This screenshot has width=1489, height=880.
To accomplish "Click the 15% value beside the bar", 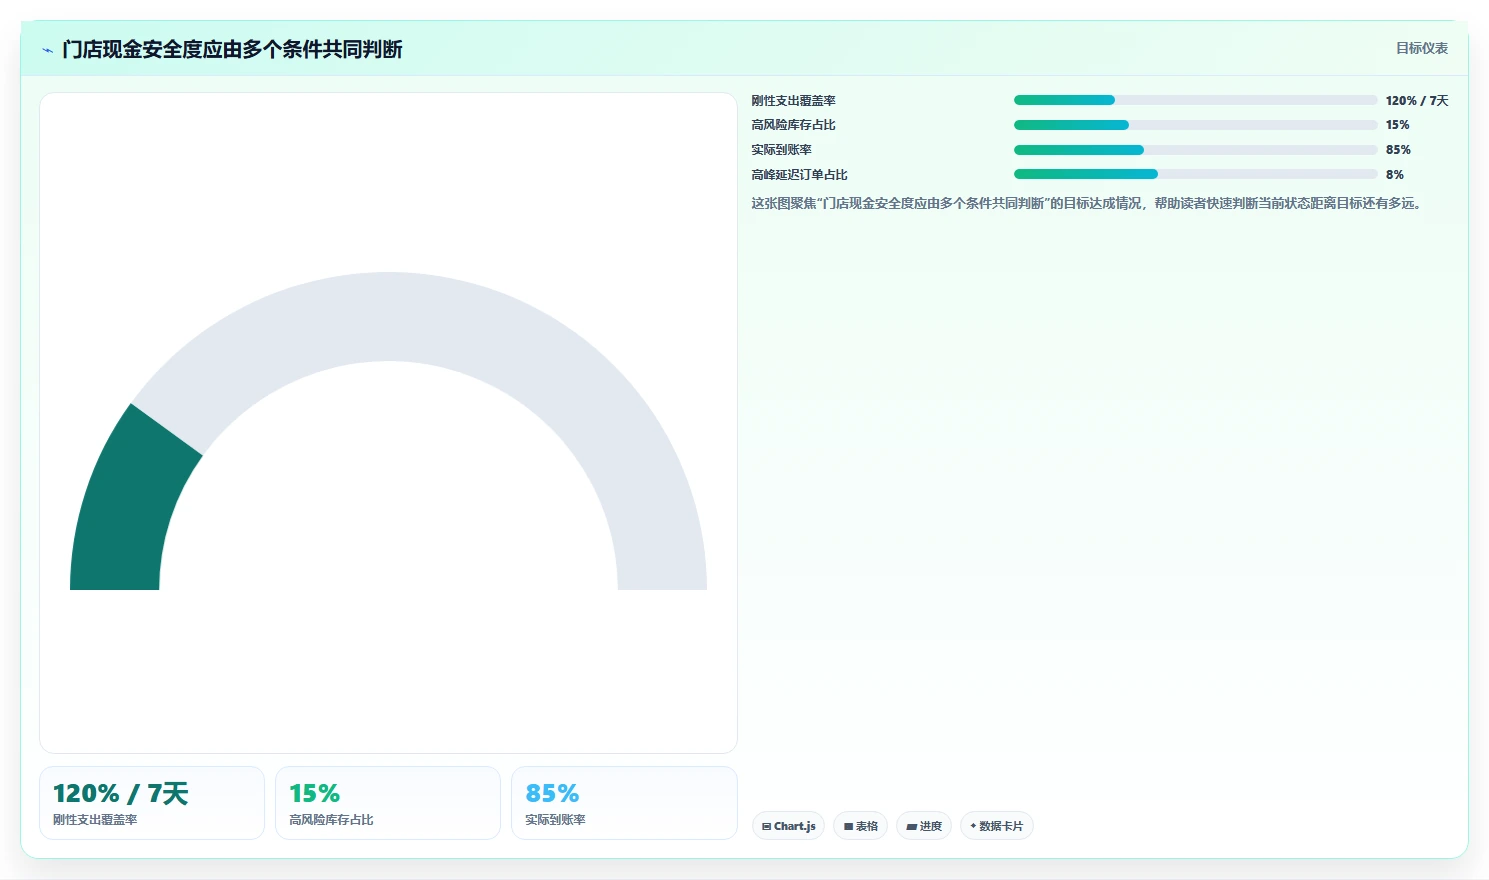I will click(x=1398, y=125).
